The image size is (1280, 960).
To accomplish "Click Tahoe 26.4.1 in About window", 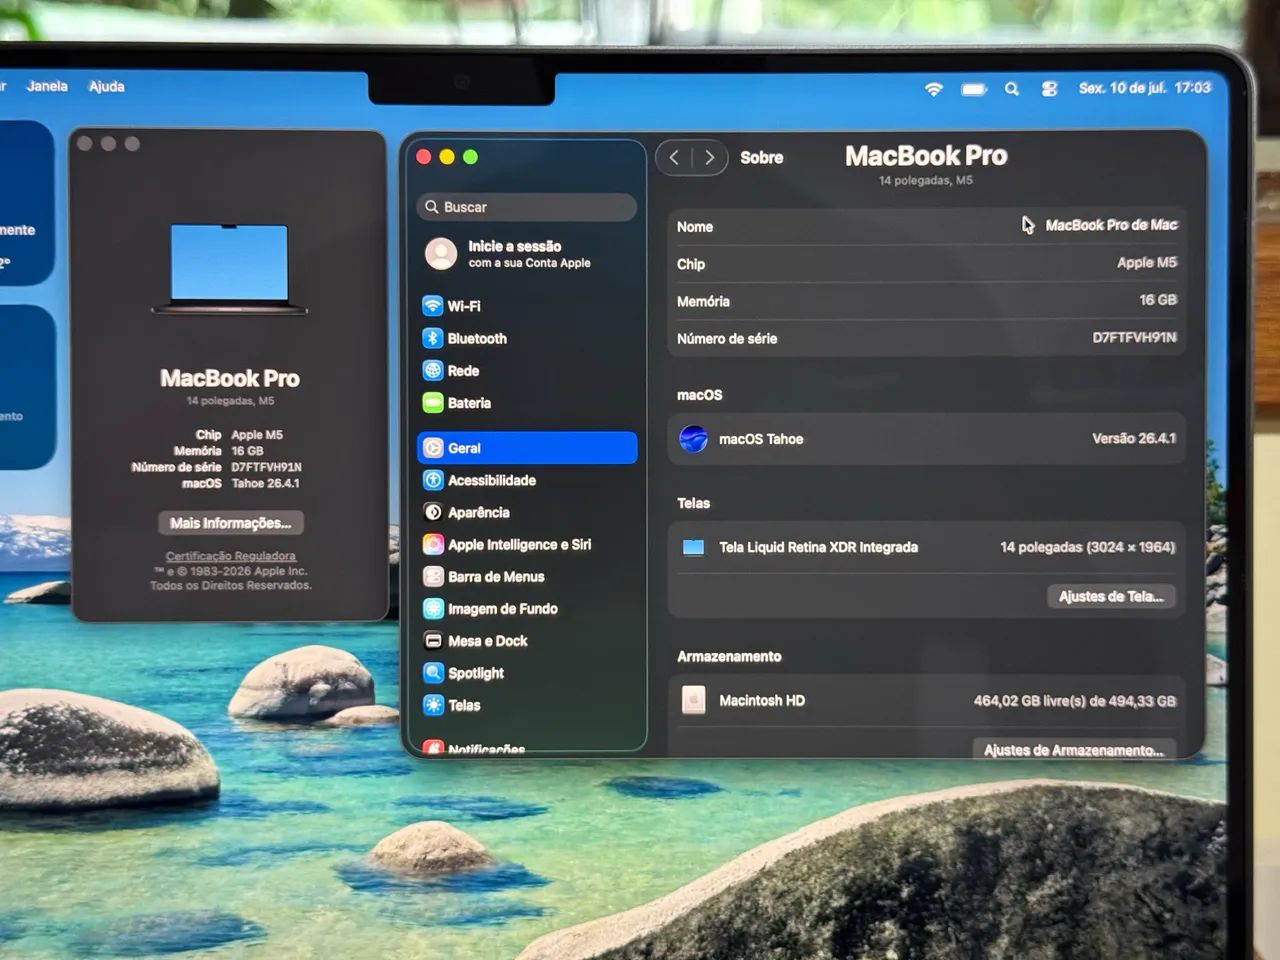I will pyautogui.click(x=265, y=483).
